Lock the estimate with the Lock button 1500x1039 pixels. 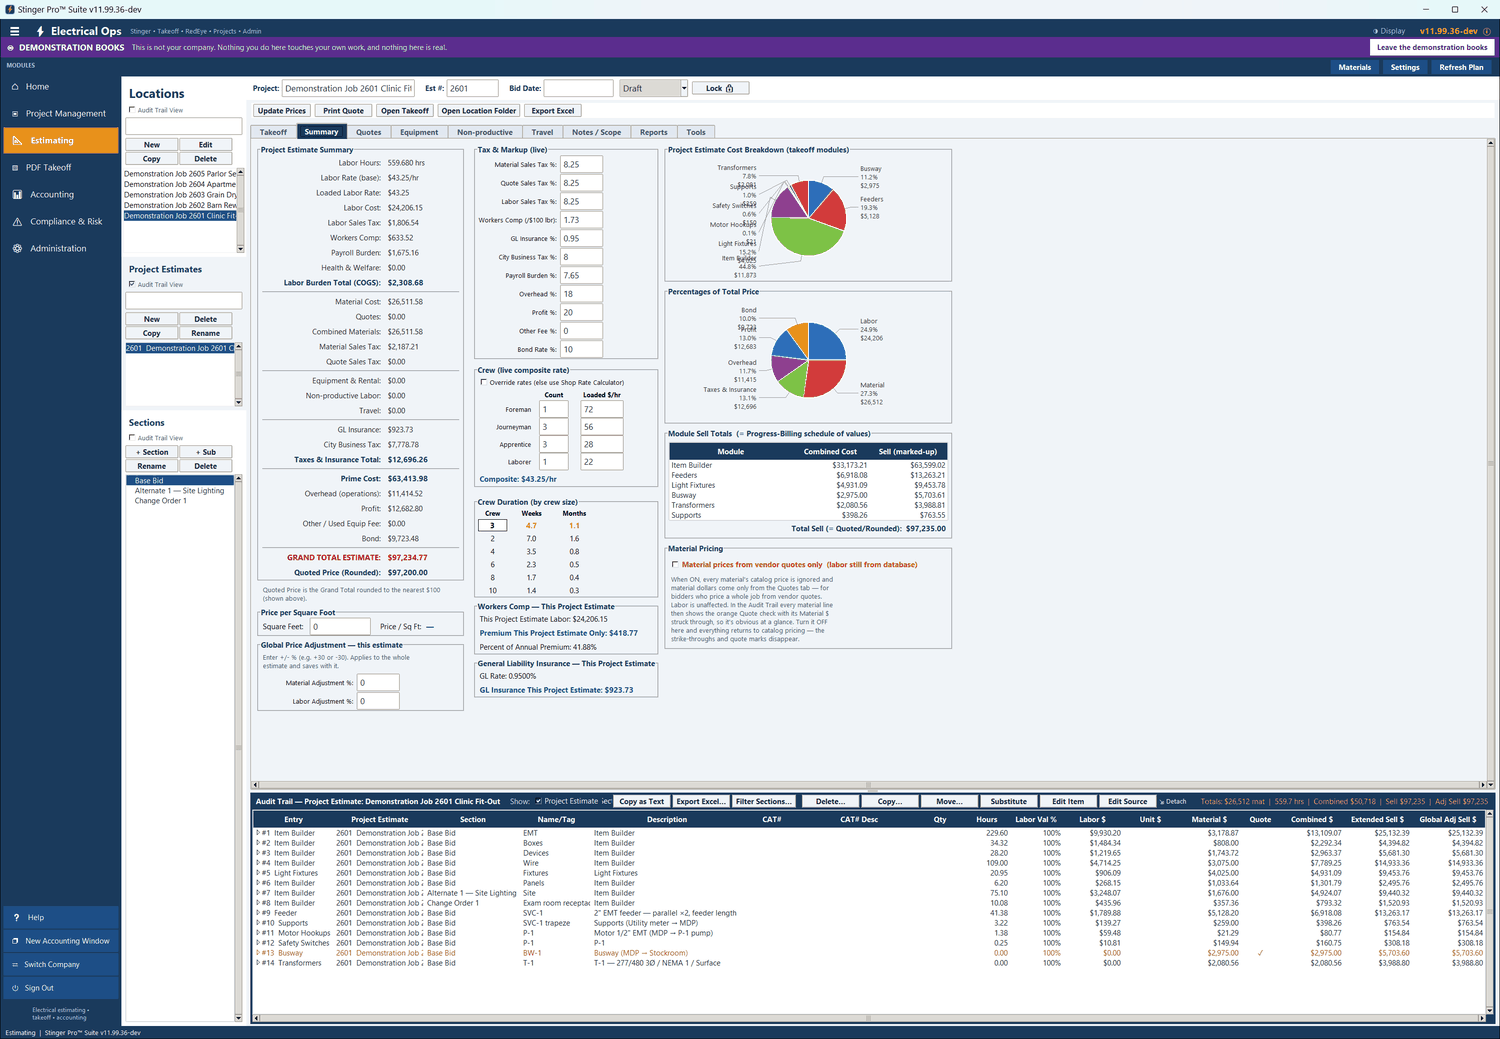point(720,88)
